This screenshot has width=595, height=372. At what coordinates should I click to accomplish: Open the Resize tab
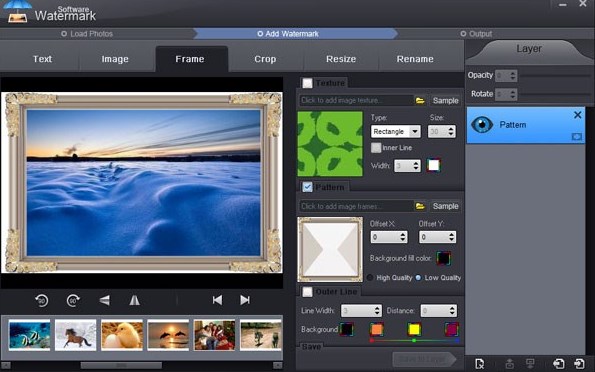[x=341, y=59]
